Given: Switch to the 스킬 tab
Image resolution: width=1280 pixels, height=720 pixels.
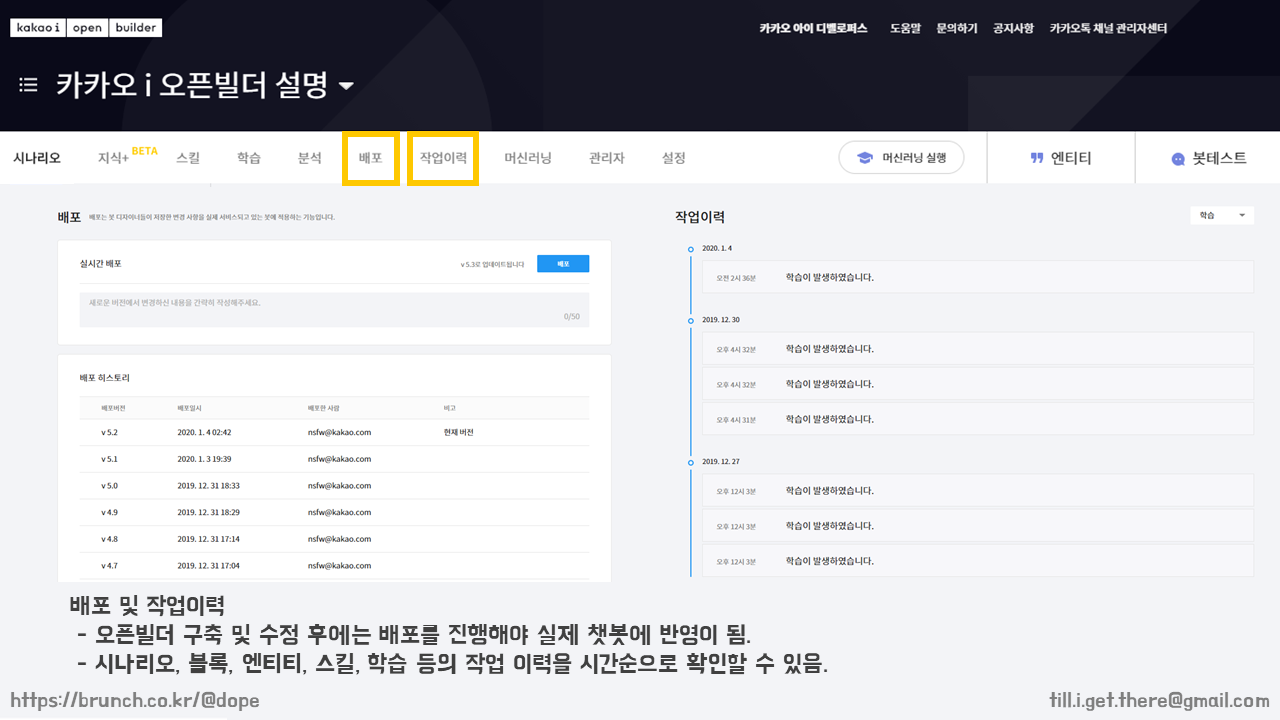Looking at the screenshot, I should tap(188, 158).
